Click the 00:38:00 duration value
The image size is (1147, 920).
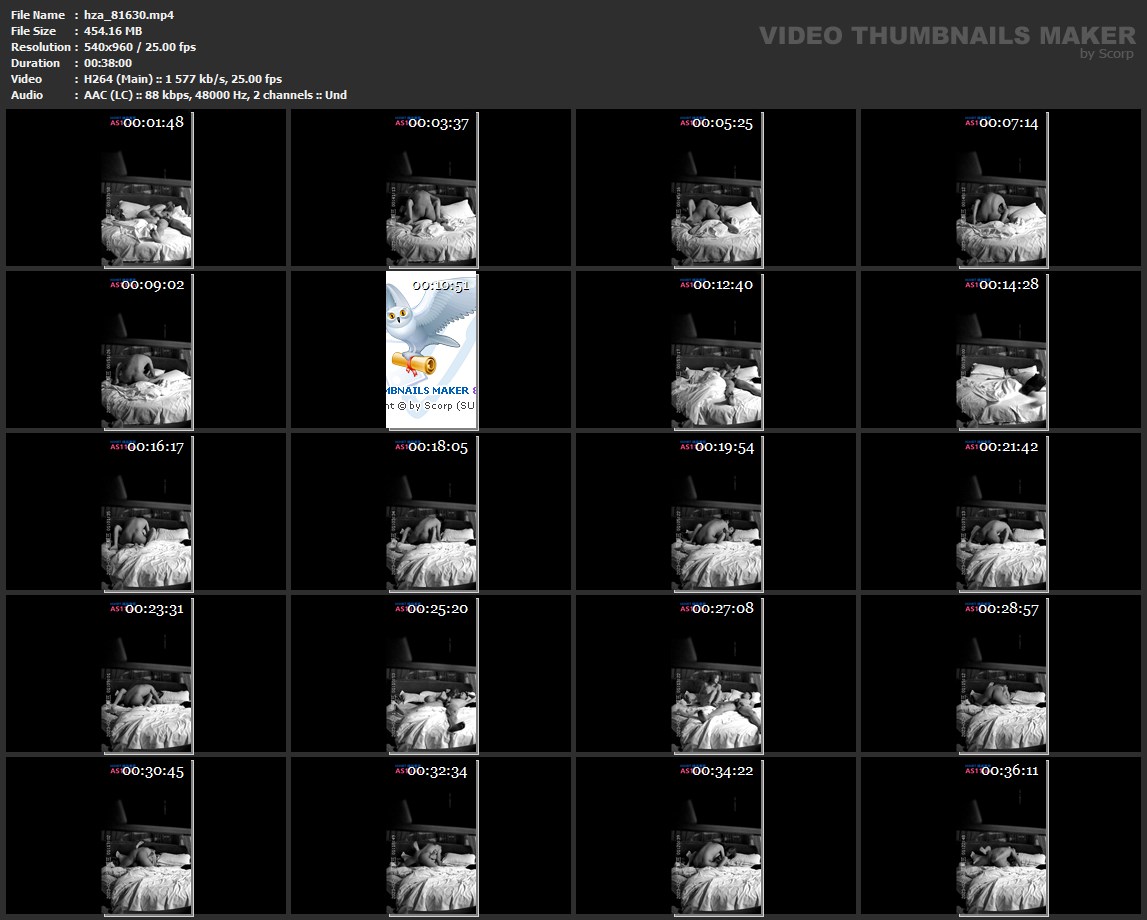(108, 63)
